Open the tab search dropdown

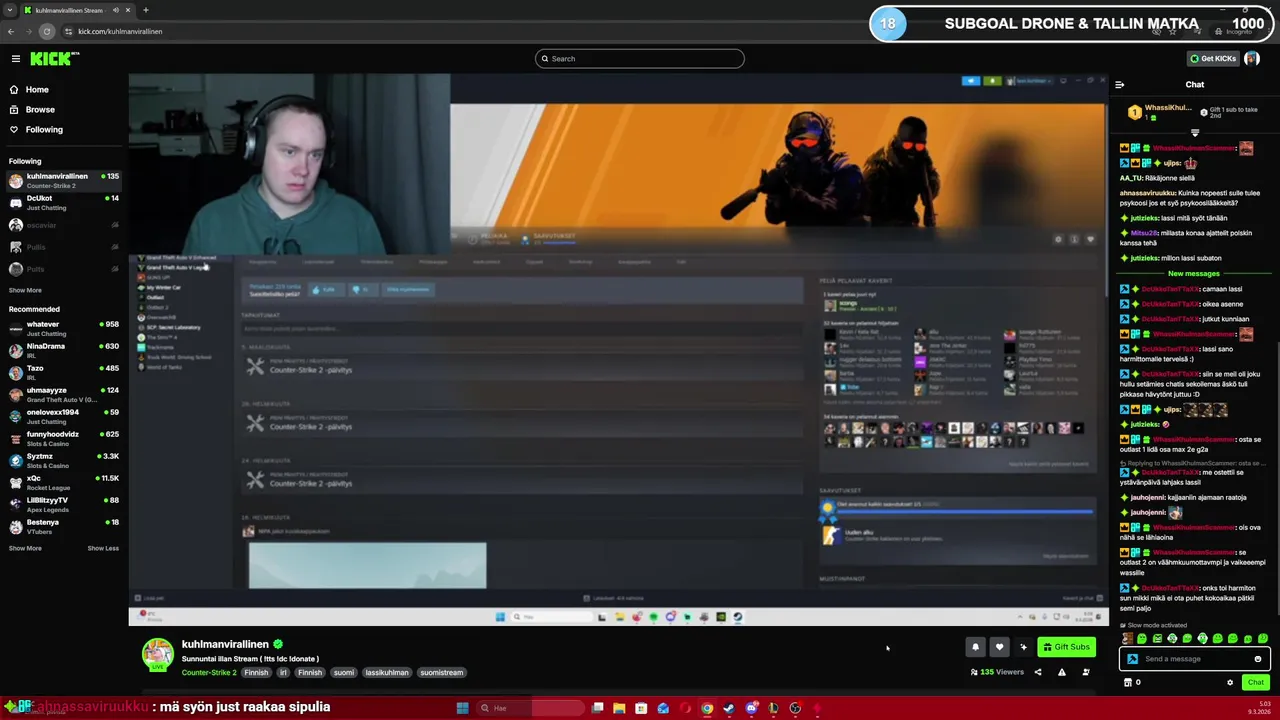(x=10, y=10)
